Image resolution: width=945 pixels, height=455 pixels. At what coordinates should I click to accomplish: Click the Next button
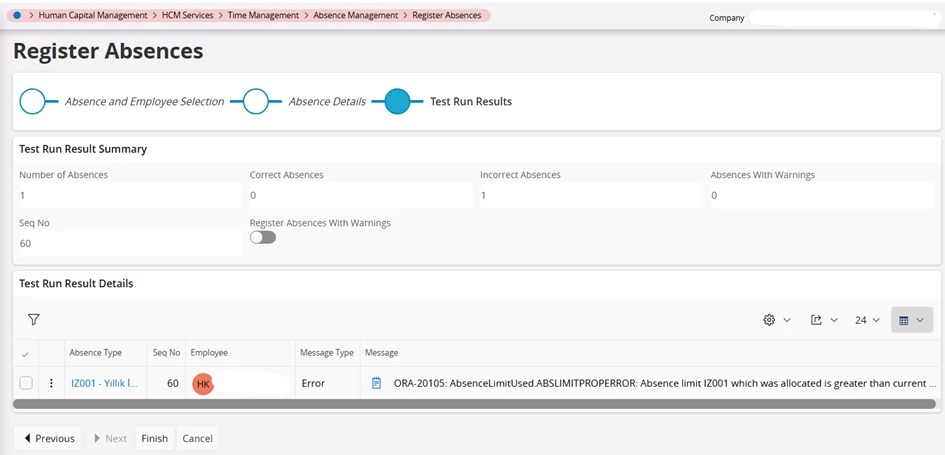[110, 438]
